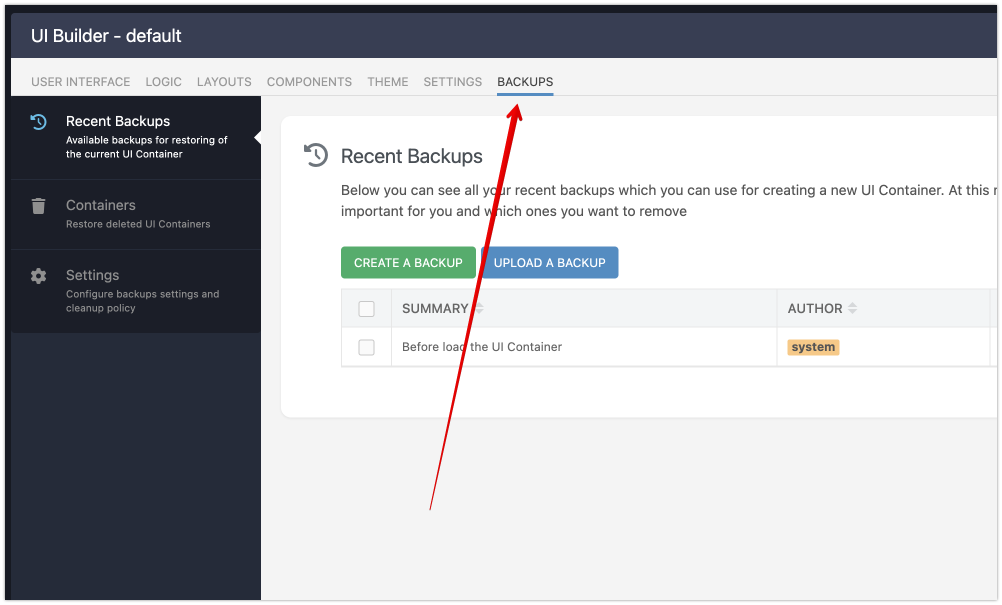
Task: Click the Containers trash icon
Action: click(38, 206)
